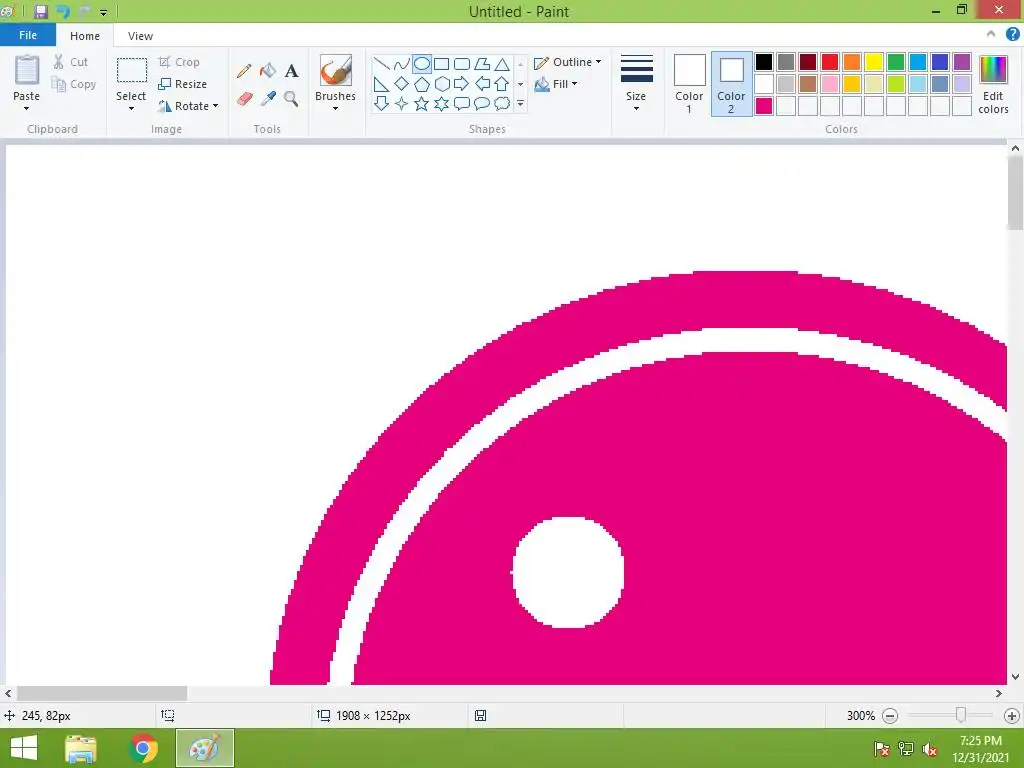Pick the black color swatch
The height and width of the screenshot is (768, 1024).
coord(763,62)
